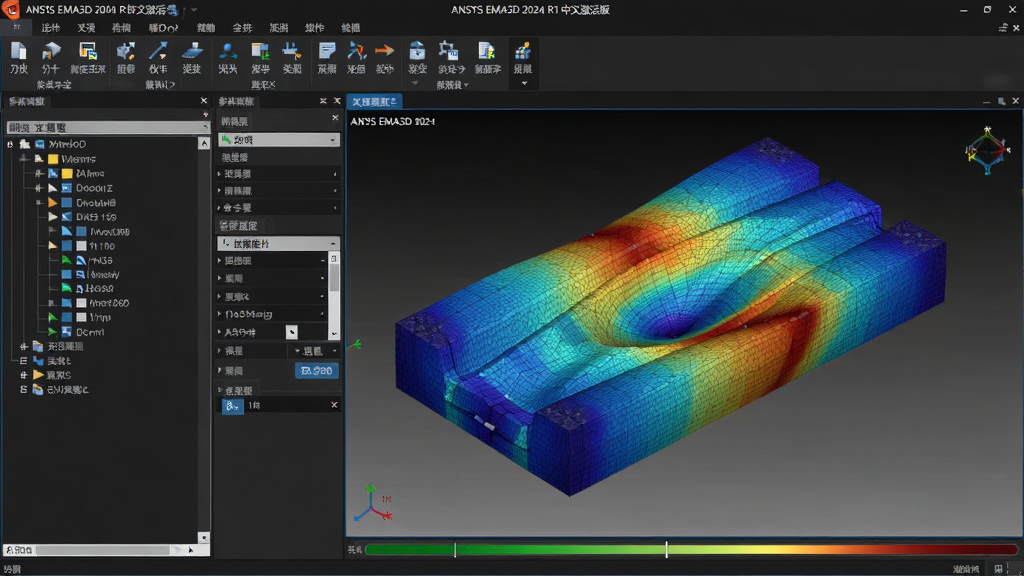Click the selection frame with window icon
Screen dimensions: 1024x576
pos(449,52)
